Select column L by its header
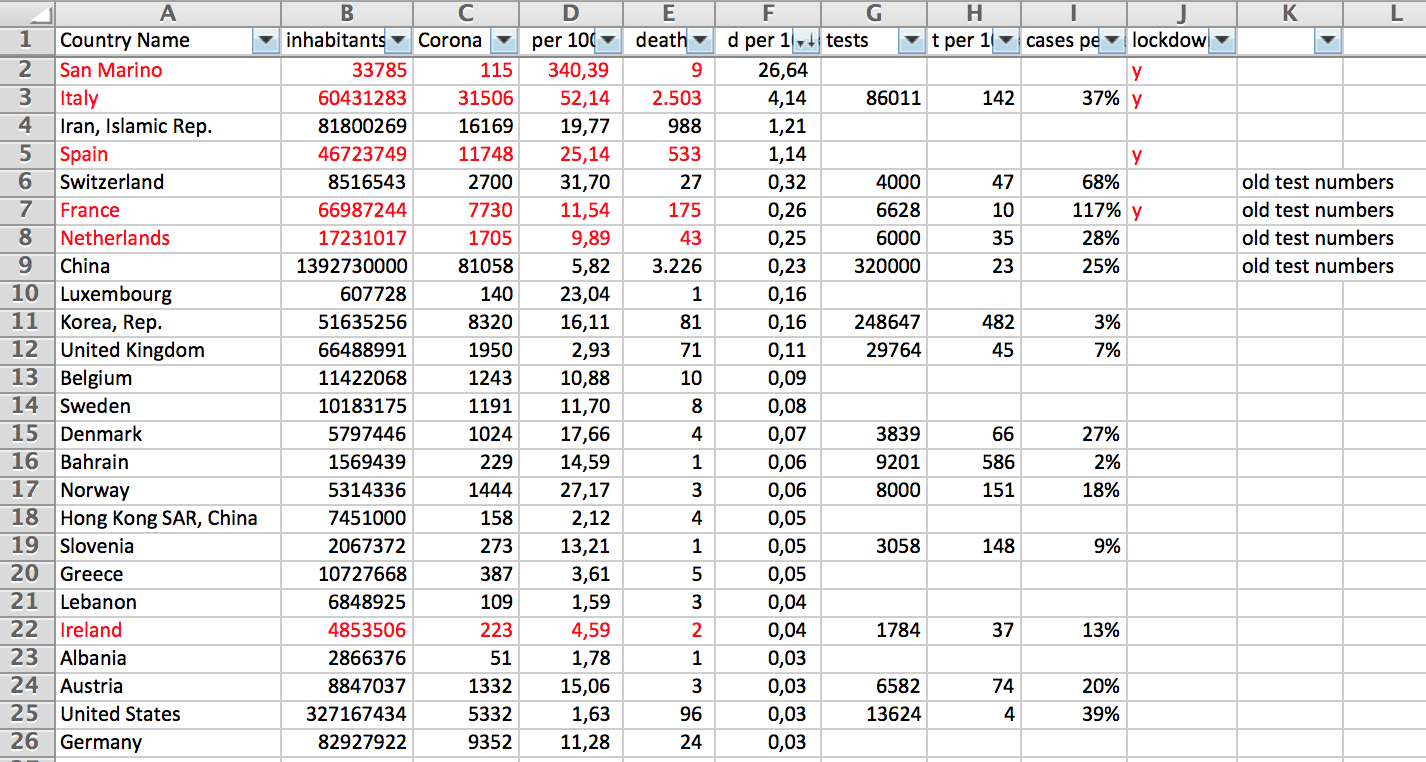This screenshot has height=762, width=1426. pyautogui.click(x=1395, y=13)
